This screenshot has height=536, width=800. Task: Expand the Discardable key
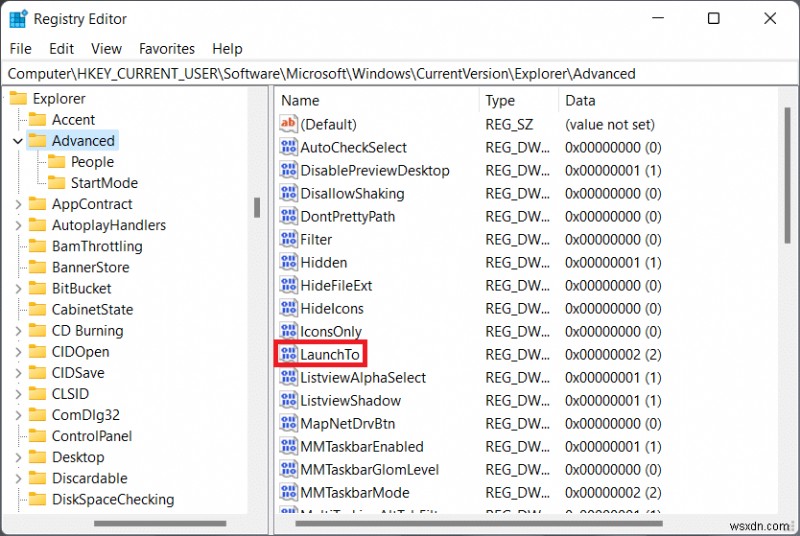coord(18,478)
